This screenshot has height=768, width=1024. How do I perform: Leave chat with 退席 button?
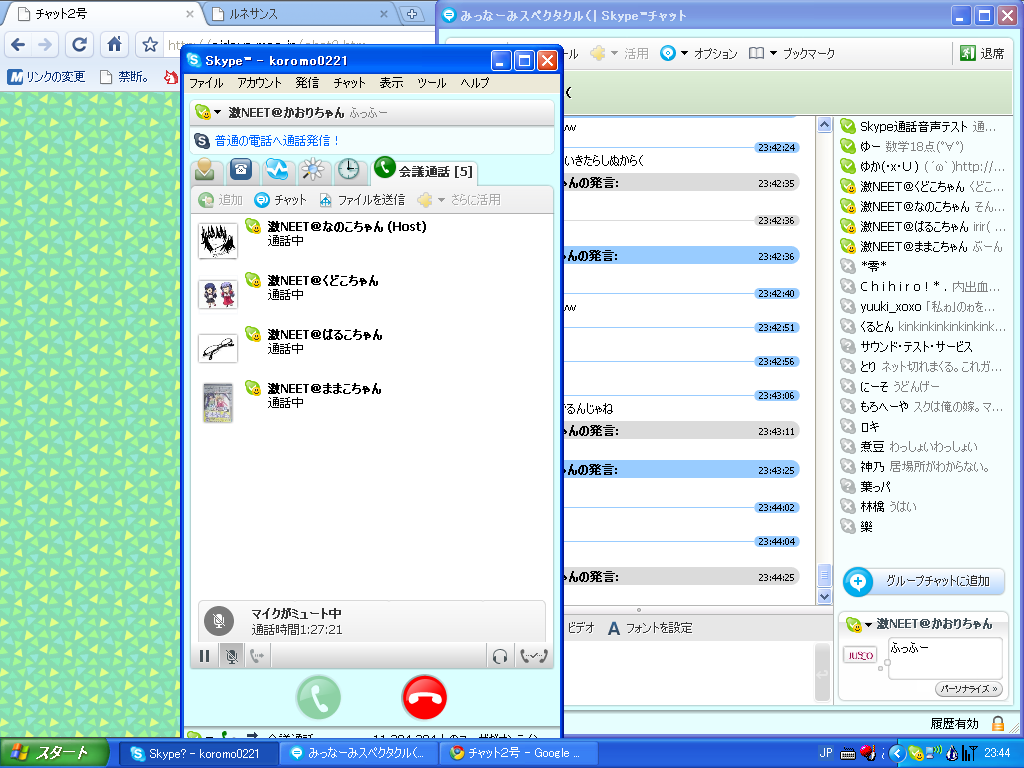tap(982, 54)
